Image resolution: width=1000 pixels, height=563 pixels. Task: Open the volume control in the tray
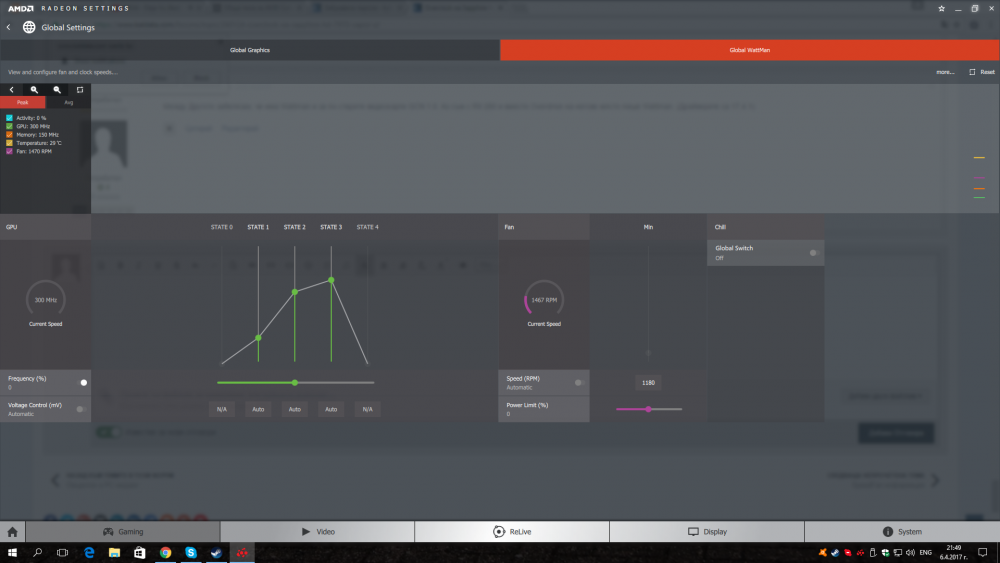pos(910,553)
